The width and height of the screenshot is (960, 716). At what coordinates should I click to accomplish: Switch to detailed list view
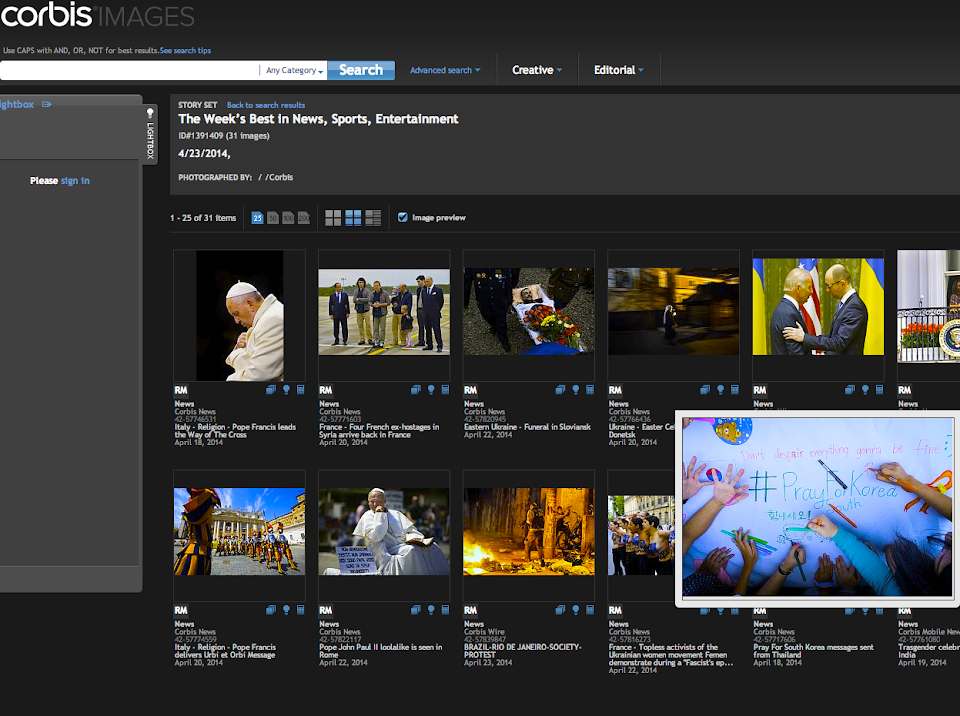373,217
